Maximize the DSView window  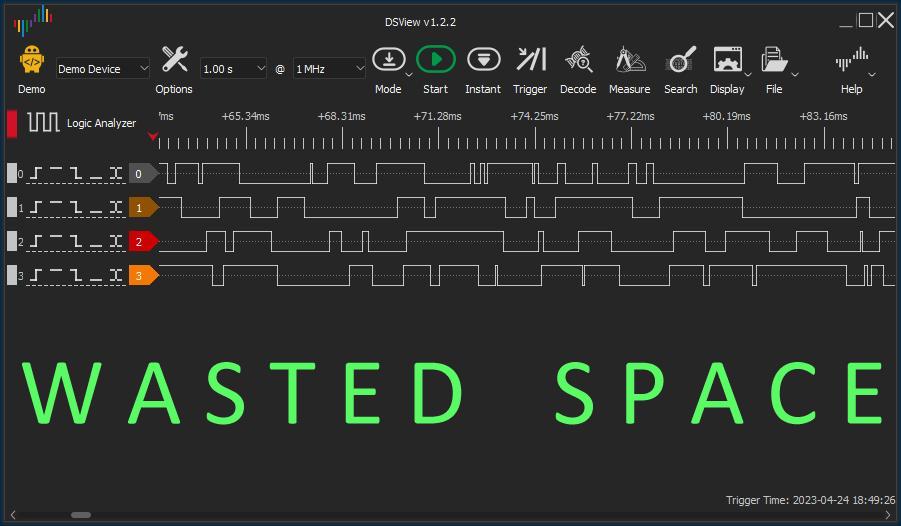click(x=865, y=20)
